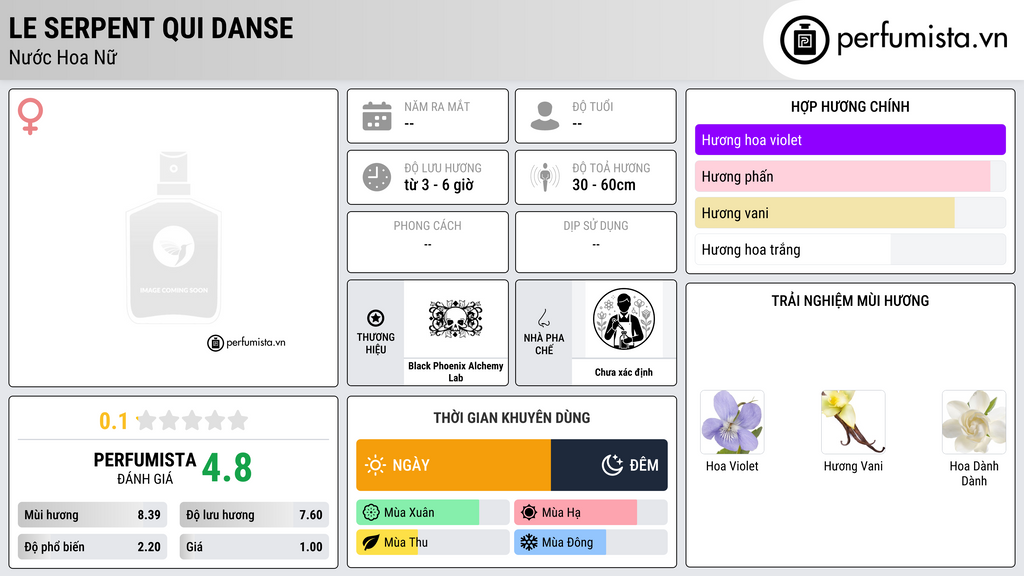Click the Hoa Dành Dành note label
This screenshot has height=576, width=1024.
(x=974, y=473)
